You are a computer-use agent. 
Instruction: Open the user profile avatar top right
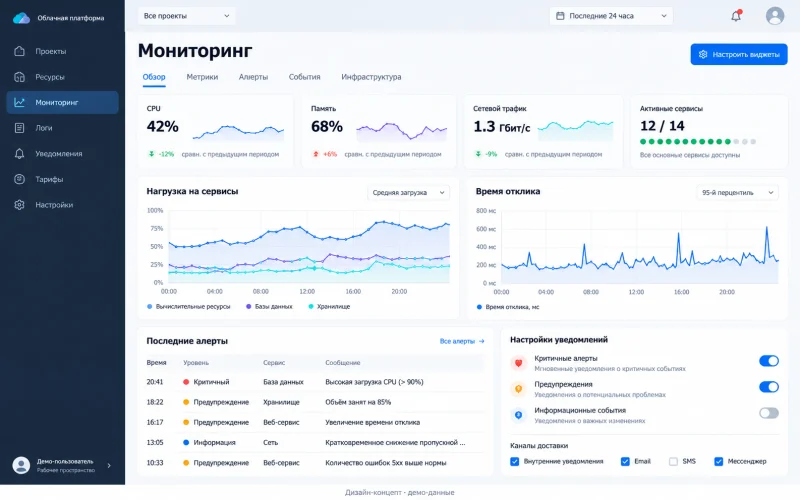pos(774,16)
